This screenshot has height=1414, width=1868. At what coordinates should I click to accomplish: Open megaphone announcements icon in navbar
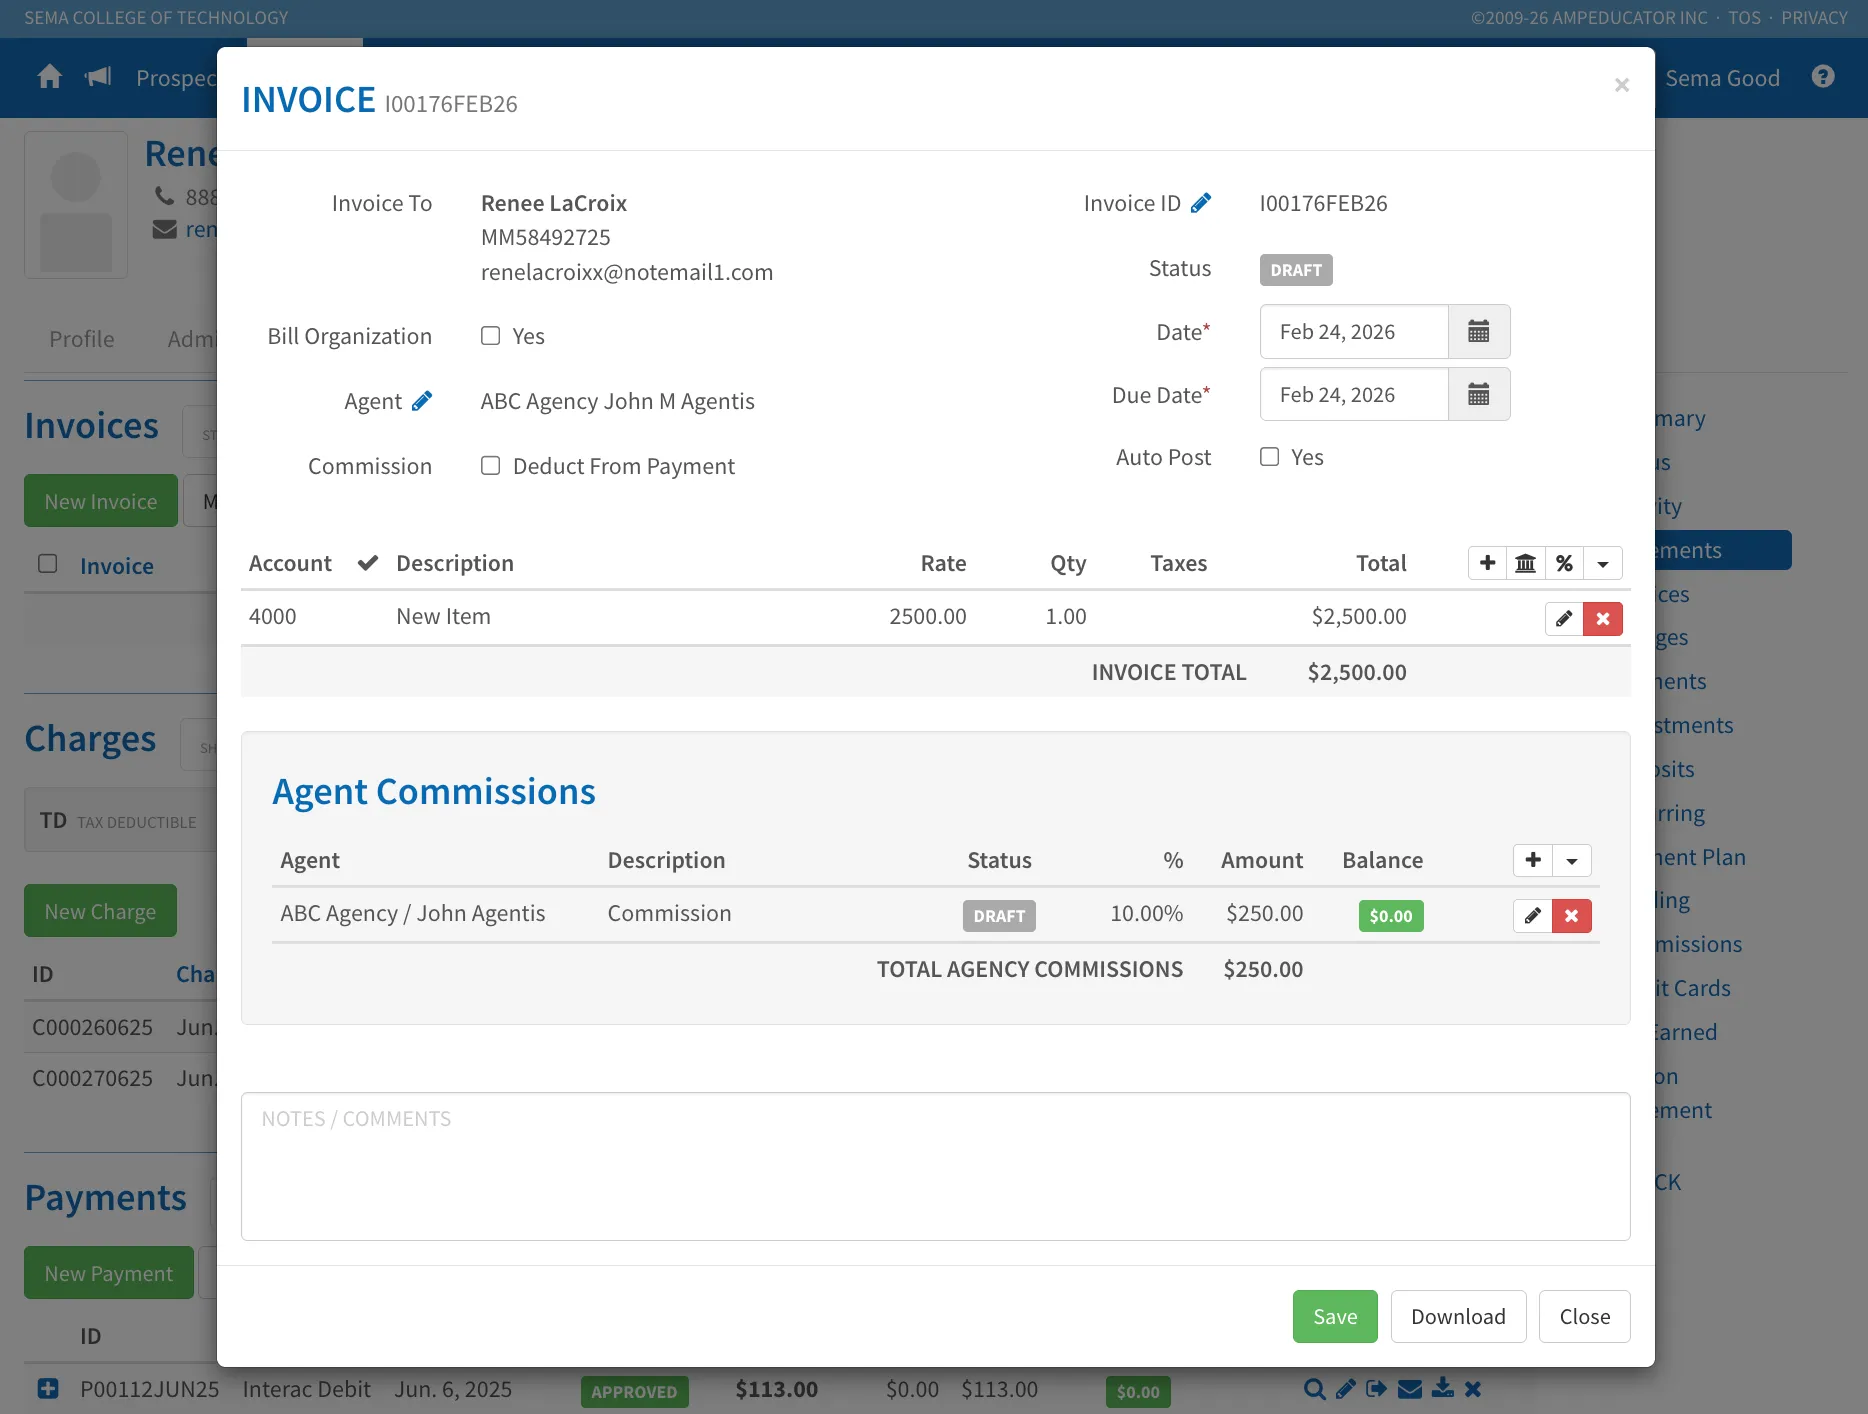tap(98, 77)
